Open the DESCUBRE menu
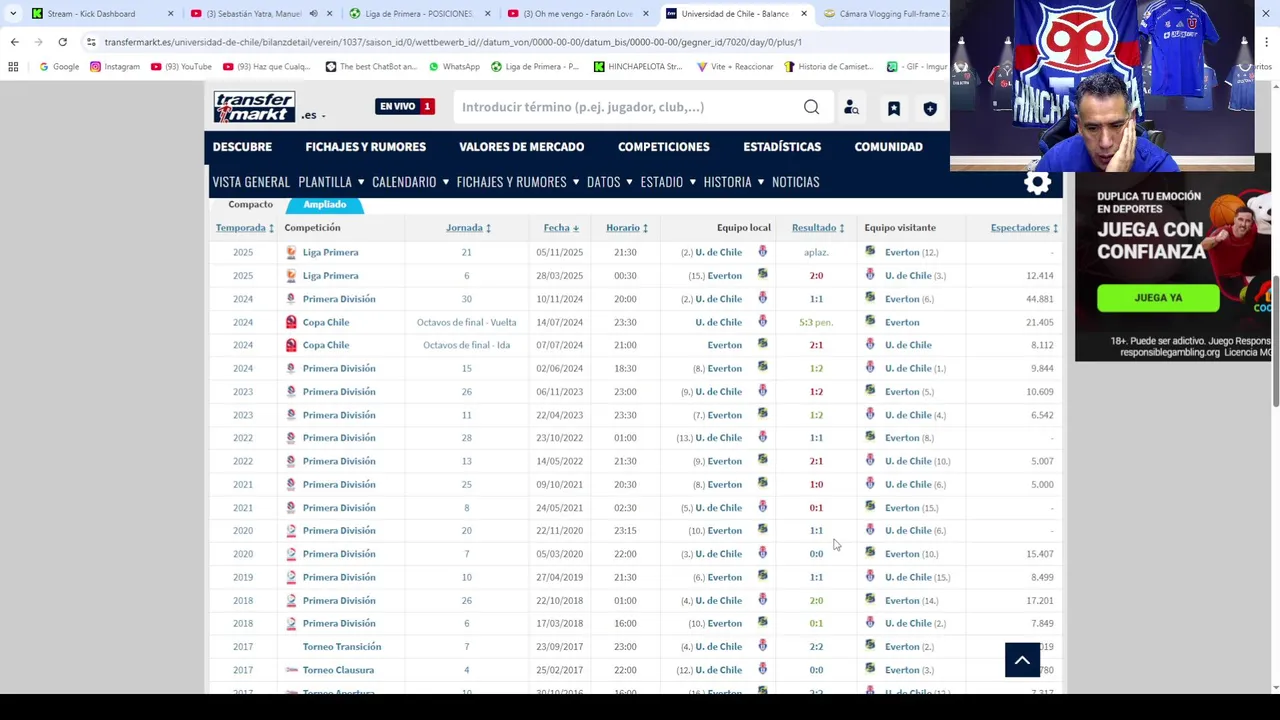This screenshot has height=720, width=1280. pos(242,147)
